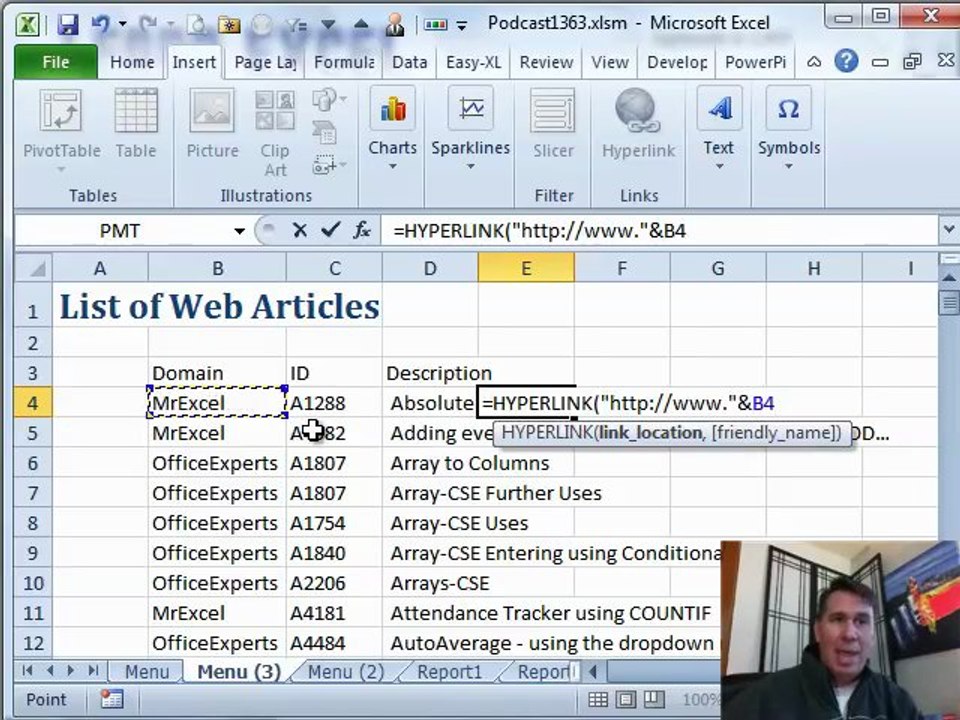
Task: Click the PivotTable icon
Action: tap(61, 110)
